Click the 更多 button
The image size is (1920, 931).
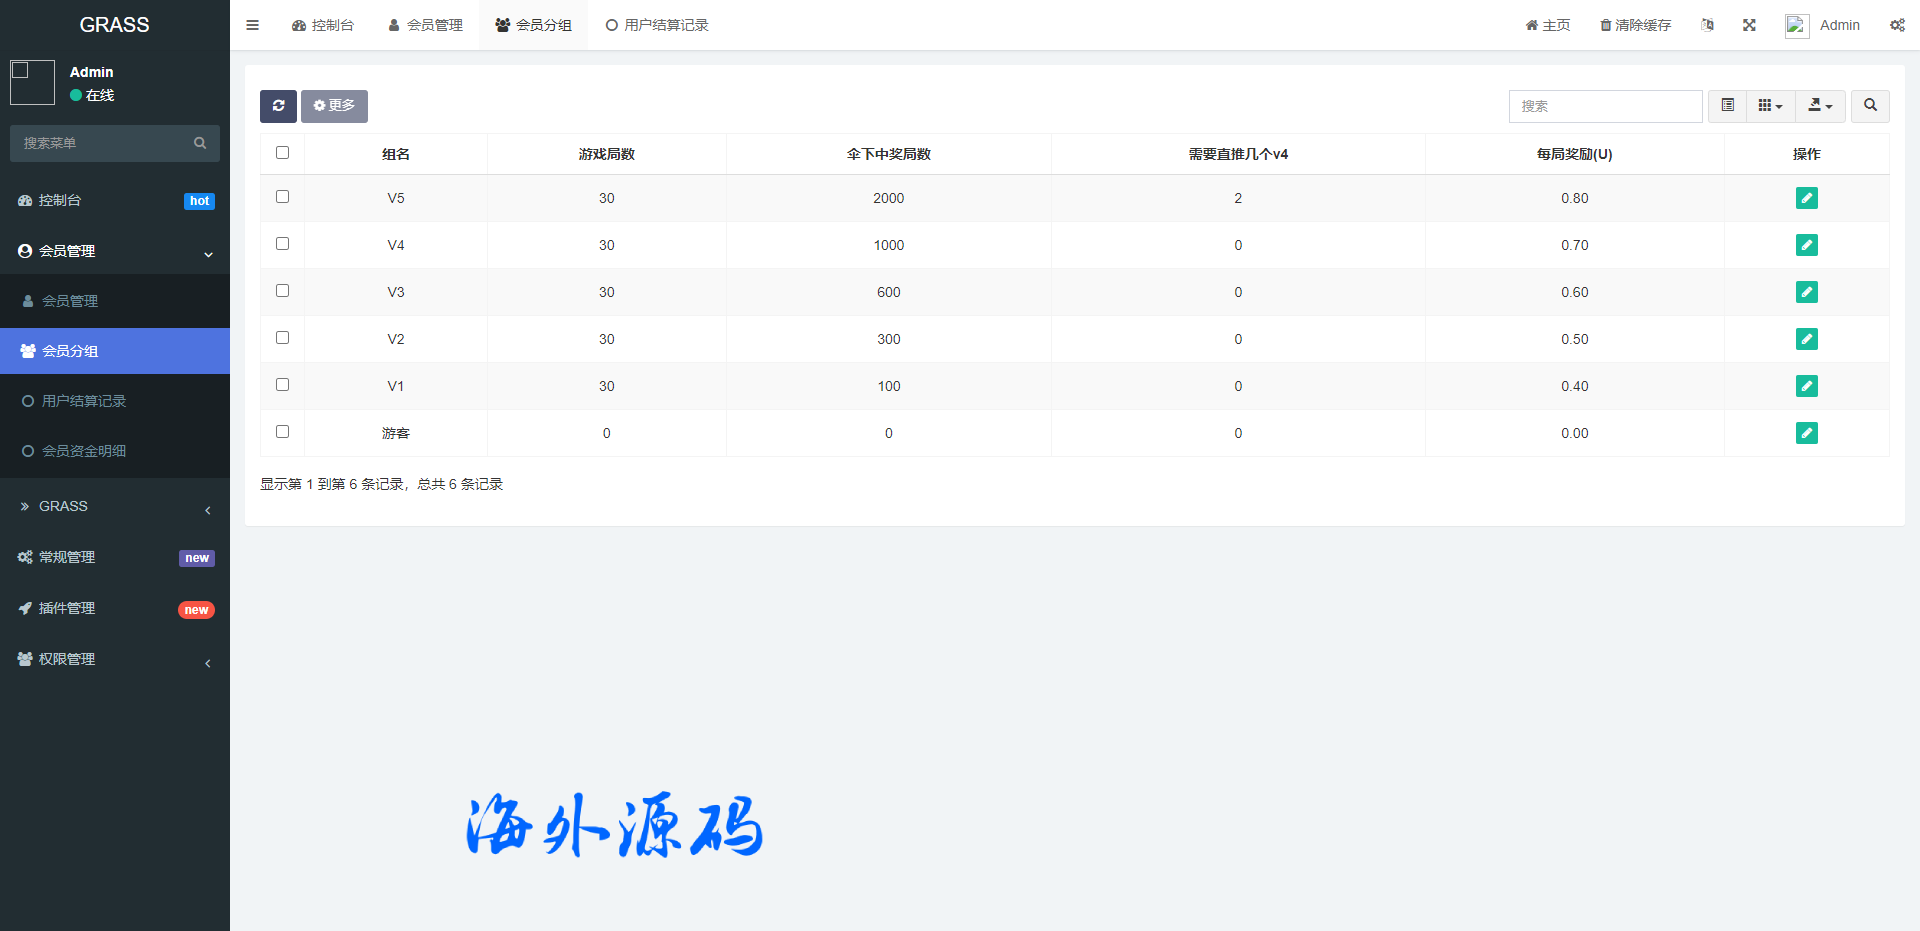(334, 106)
